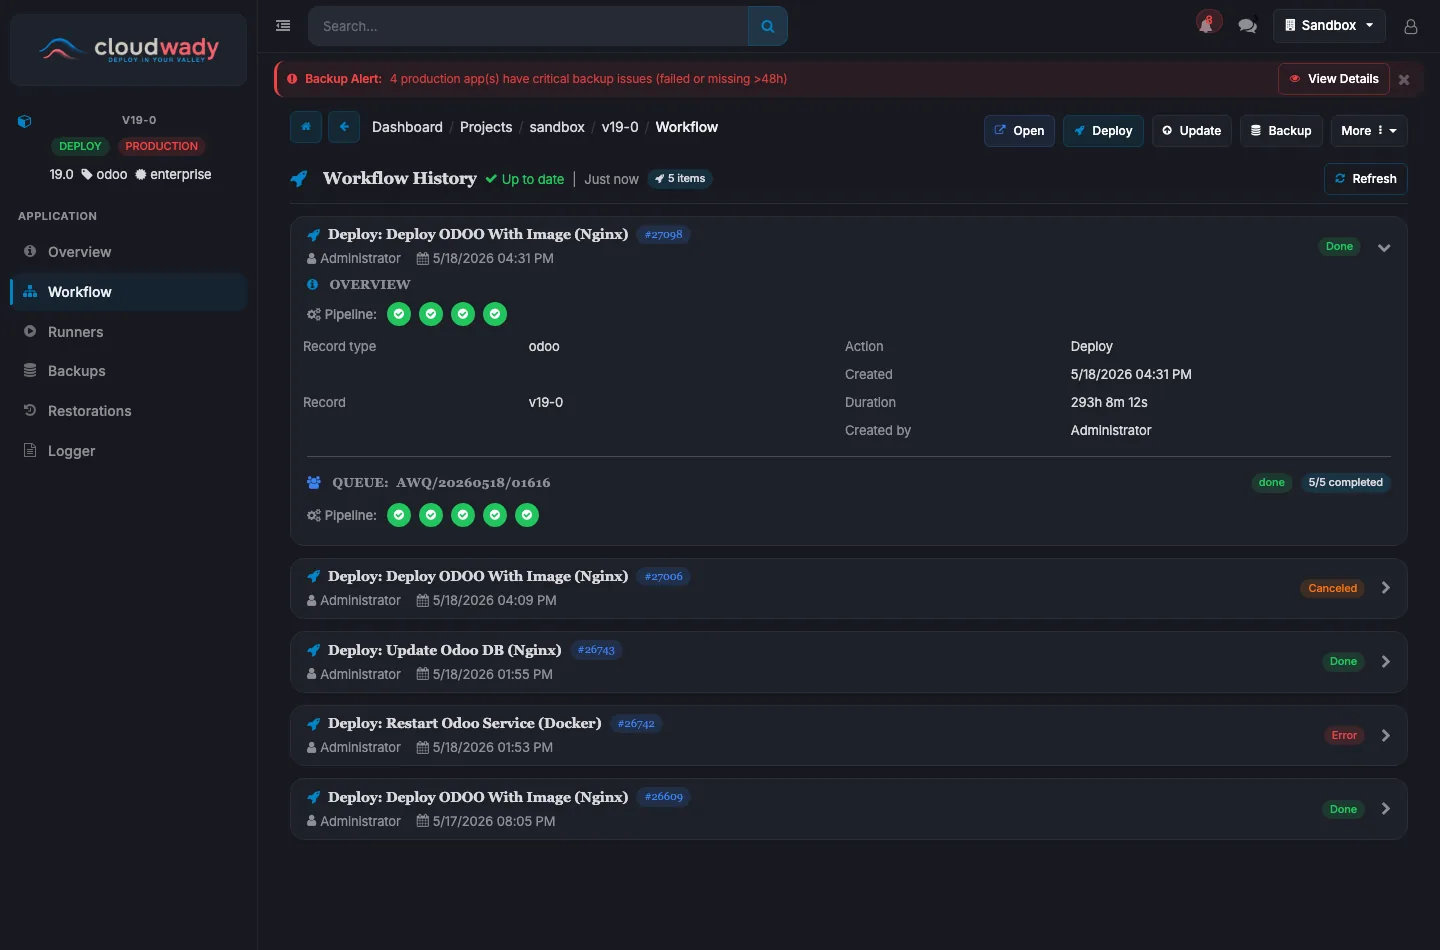Click rocket icon of Update Odoo DB workflow
1440x950 pixels.
pyautogui.click(x=314, y=650)
